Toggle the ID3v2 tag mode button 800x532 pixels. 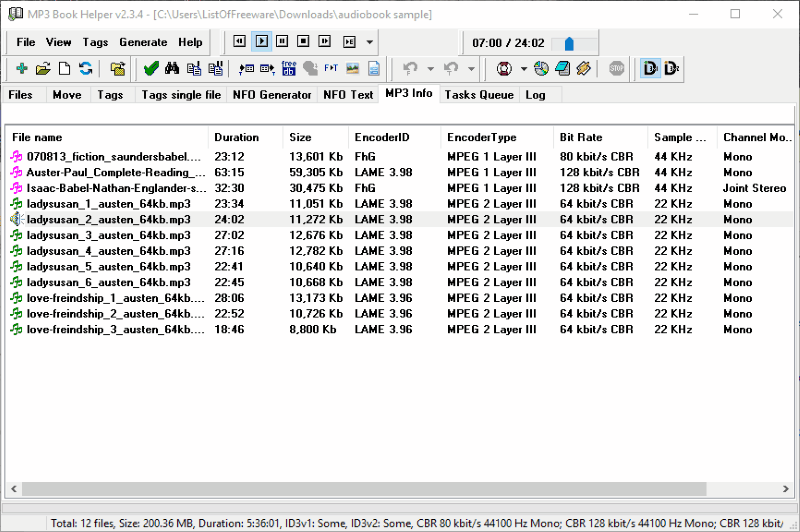click(x=671, y=68)
